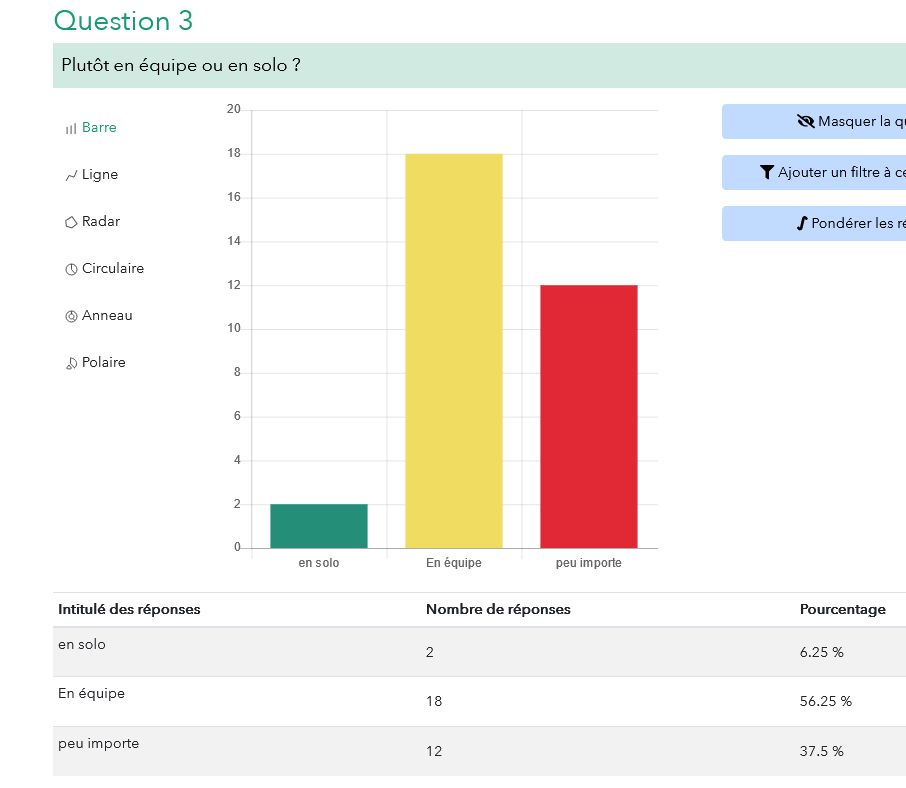Select the Anneau chart option
906x788 pixels.
pos(107,316)
